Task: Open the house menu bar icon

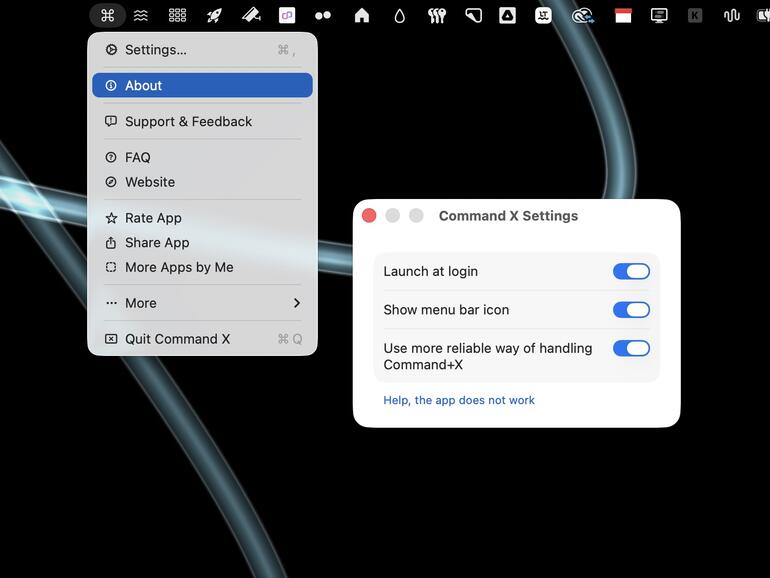Action: pos(362,16)
